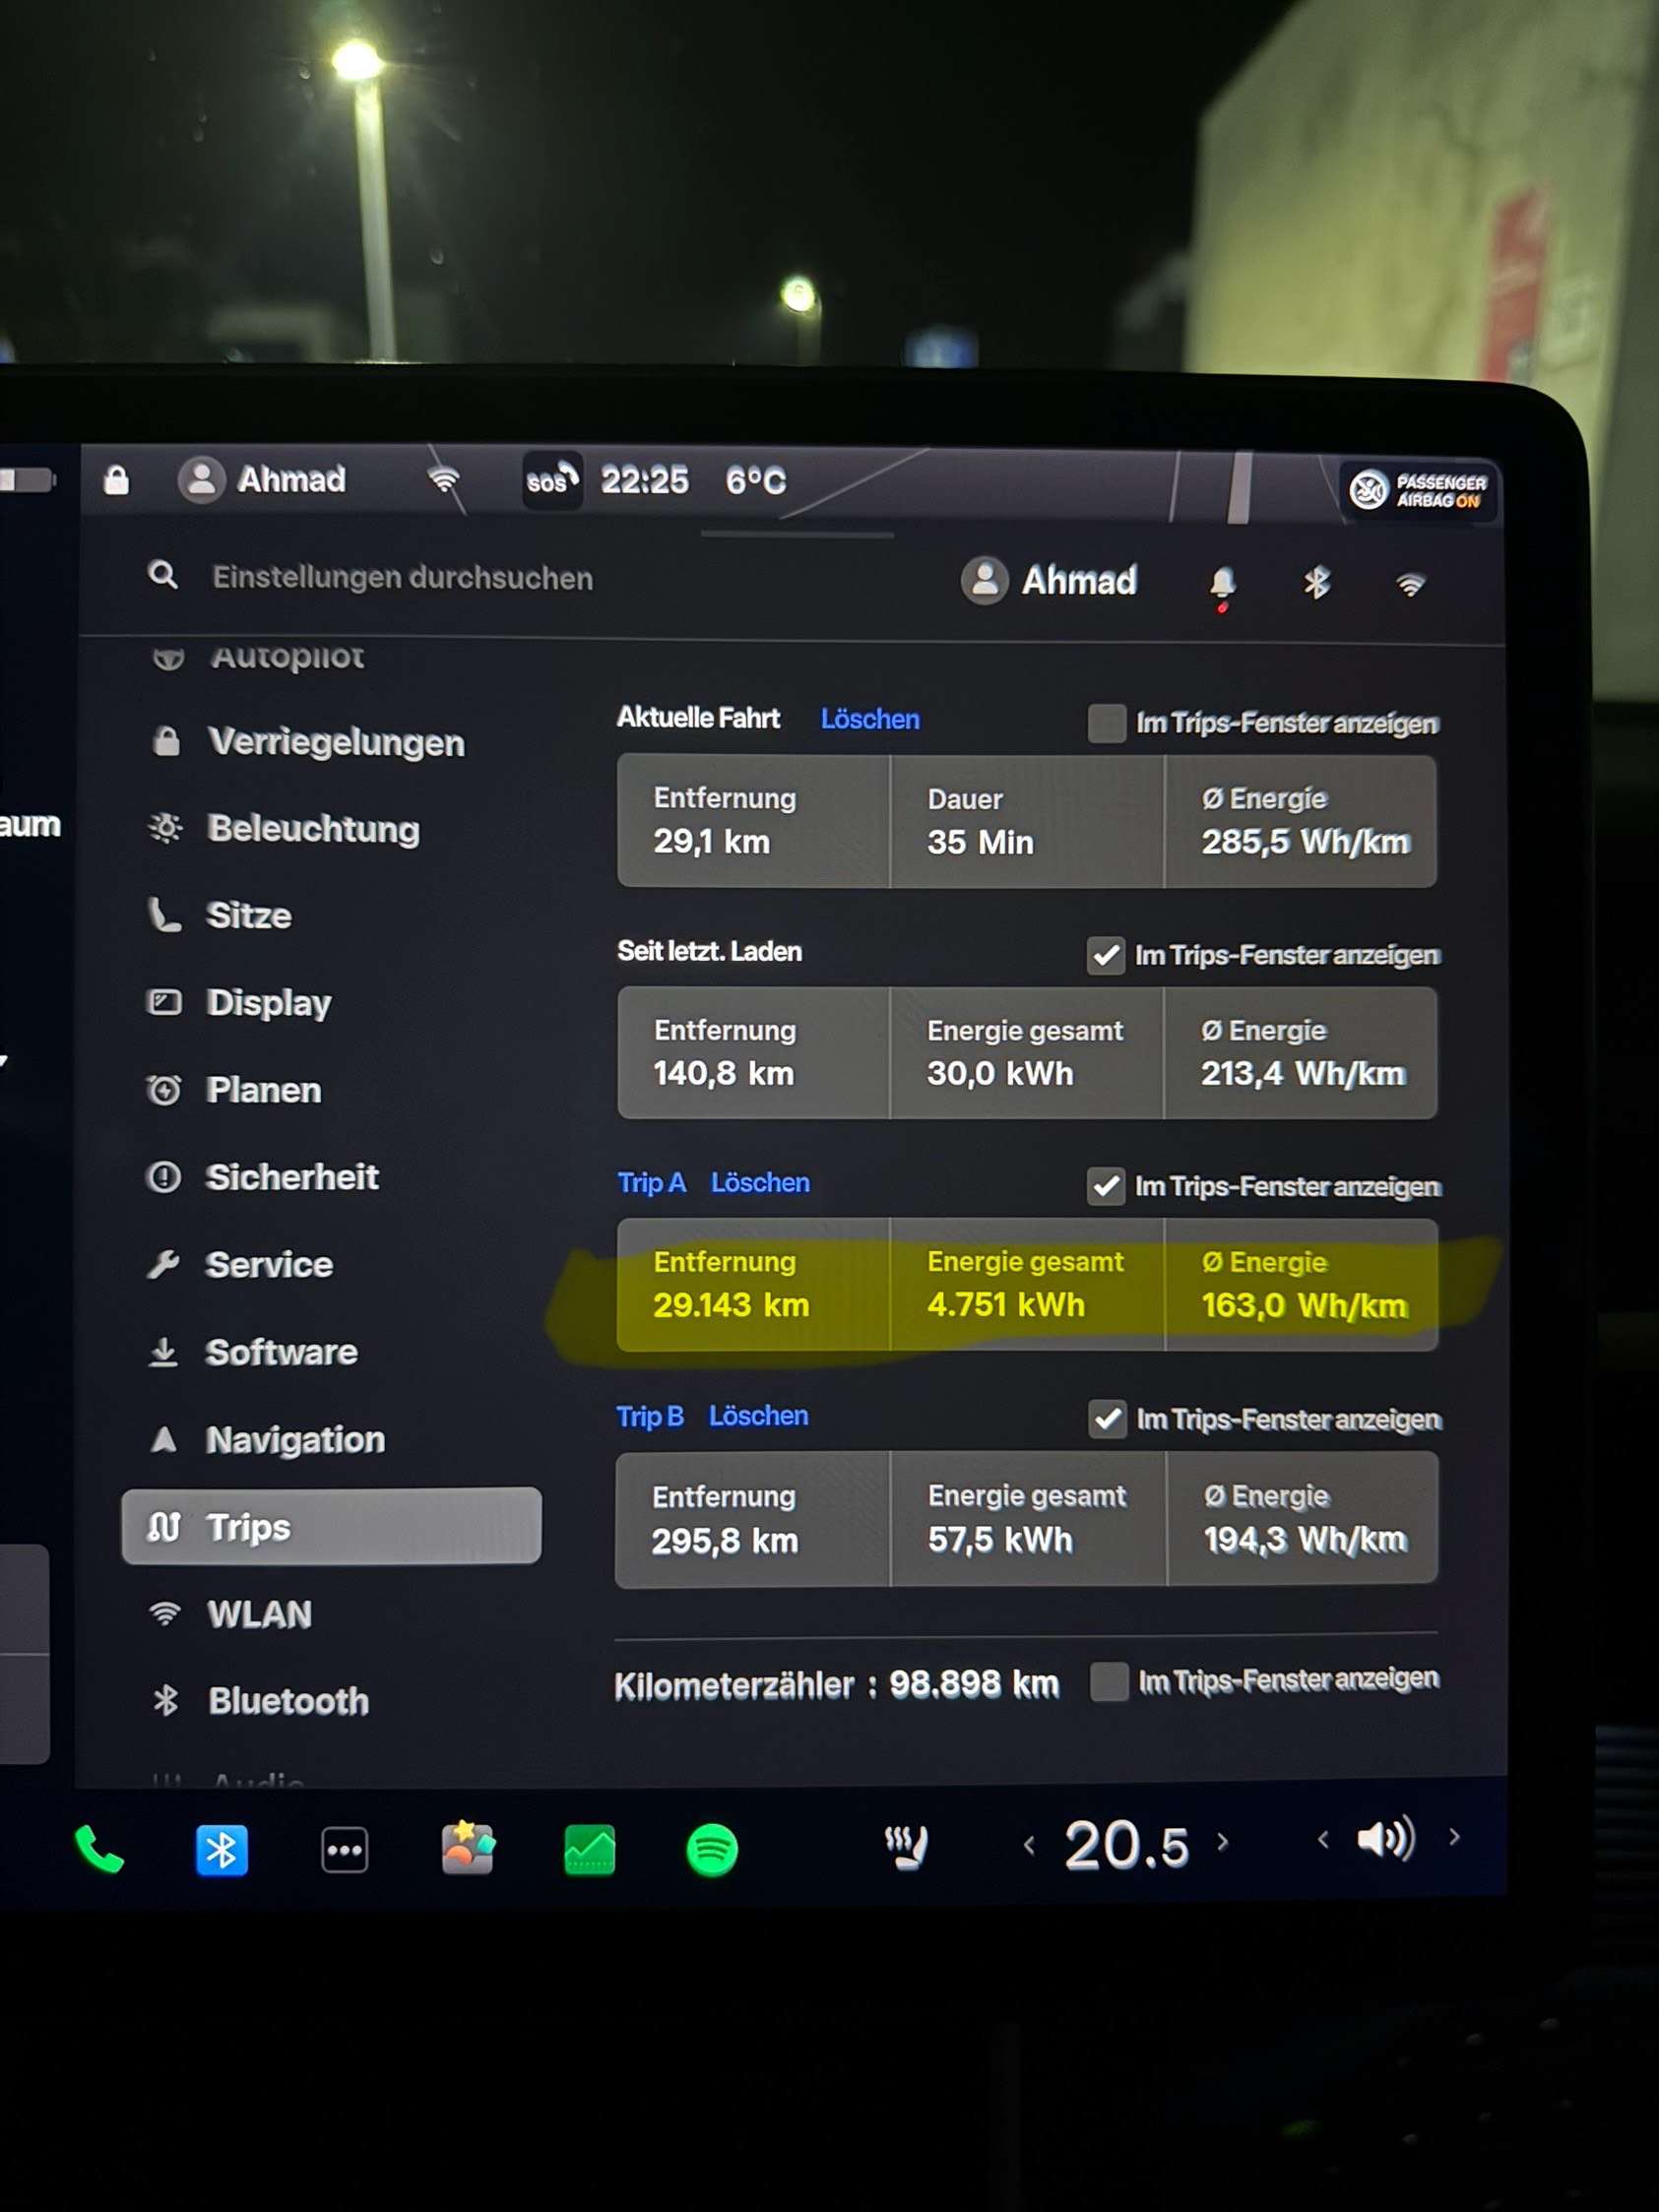Viewport: 1659px width, 2212px height.
Task: Open the seat heater control icon
Action: (907, 1847)
